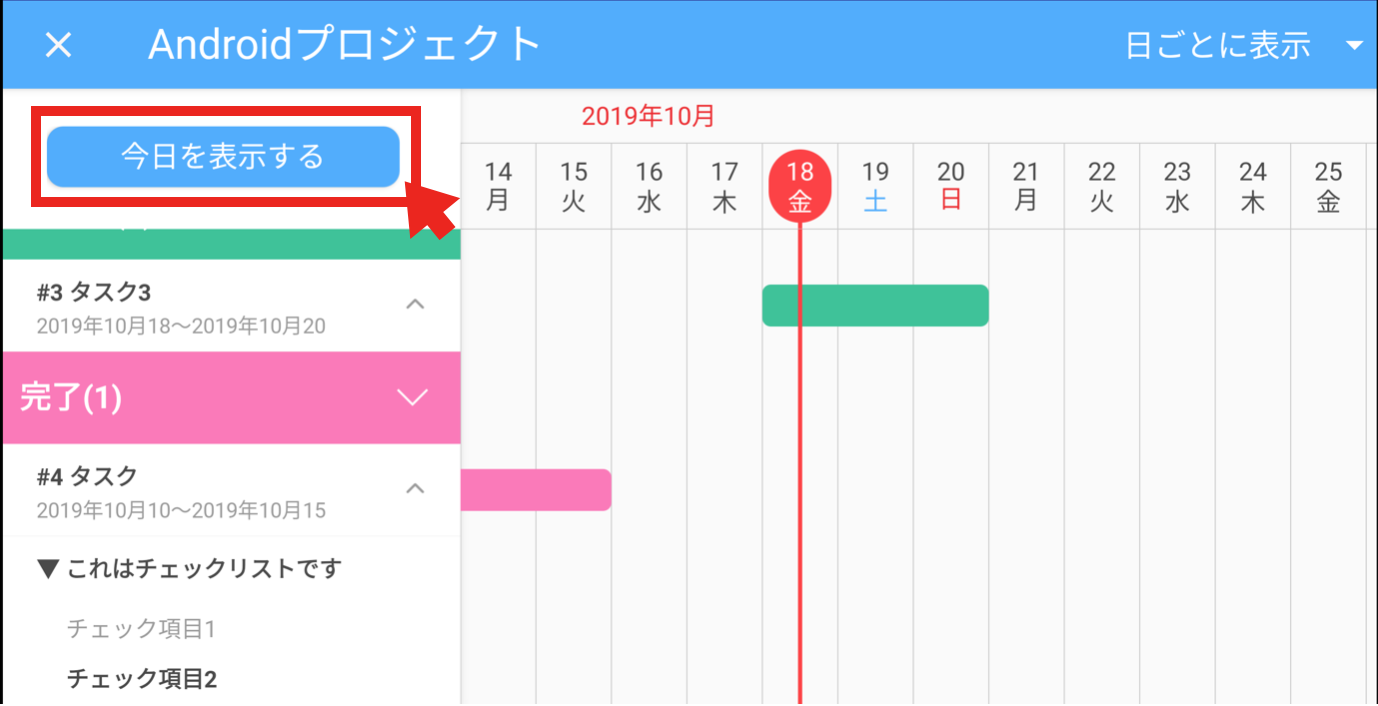Expand the 完了(1) completed section
Image resolution: width=1378 pixels, height=706 pixels.
point(411,396)
